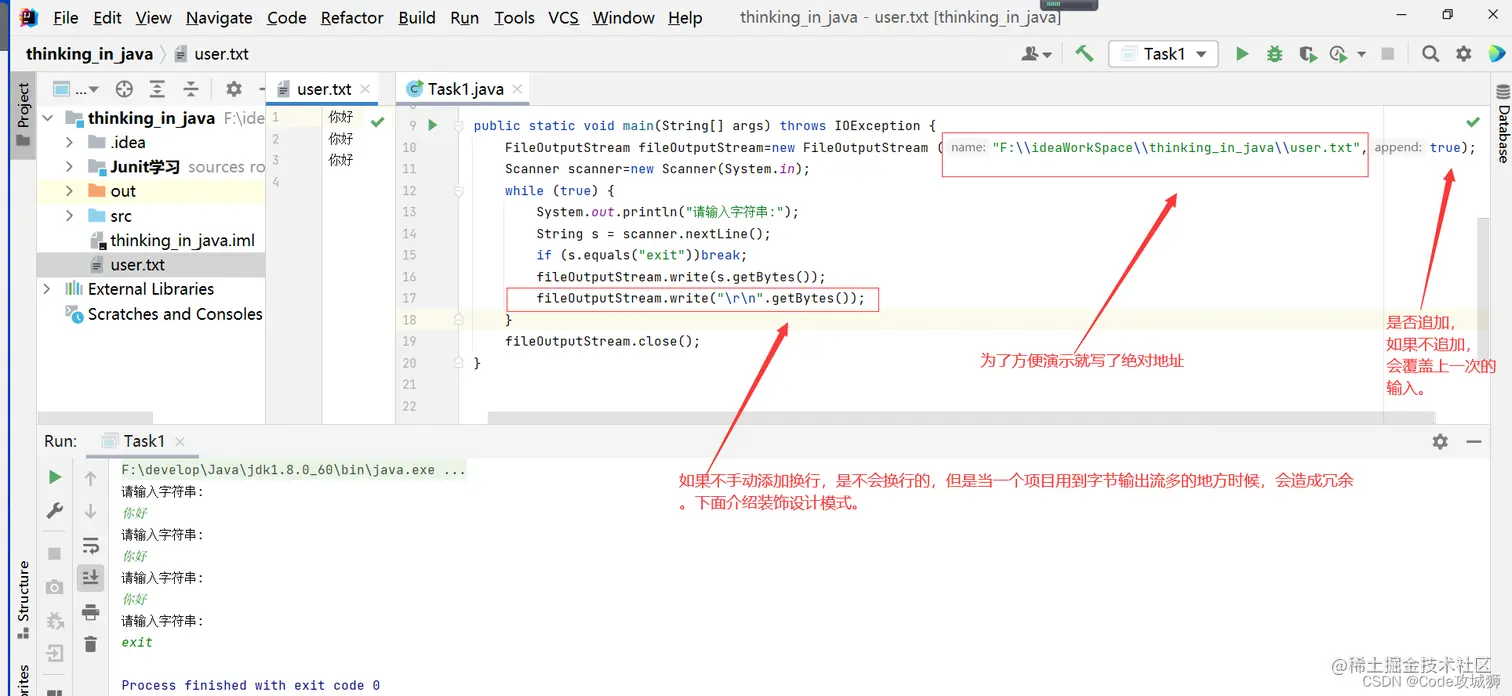1512x696 pixels.
Task: Open the dropdown arrow next to the profiler icon
Action: [1361, 55]
